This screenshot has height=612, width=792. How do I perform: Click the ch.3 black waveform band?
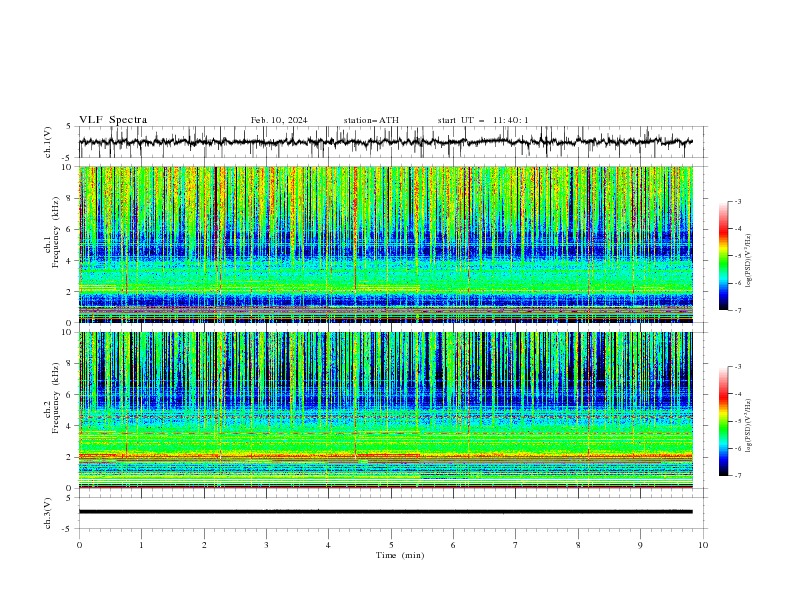pos(386,512)
